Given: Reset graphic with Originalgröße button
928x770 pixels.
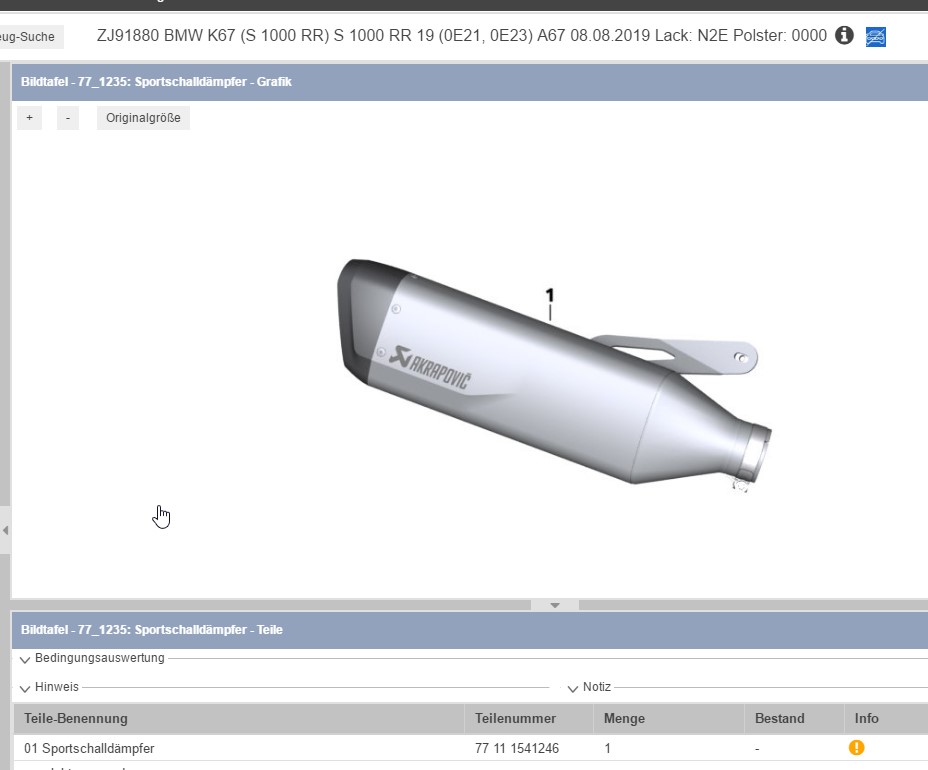Looking at the screenshot, I should (x=143, y=118).
